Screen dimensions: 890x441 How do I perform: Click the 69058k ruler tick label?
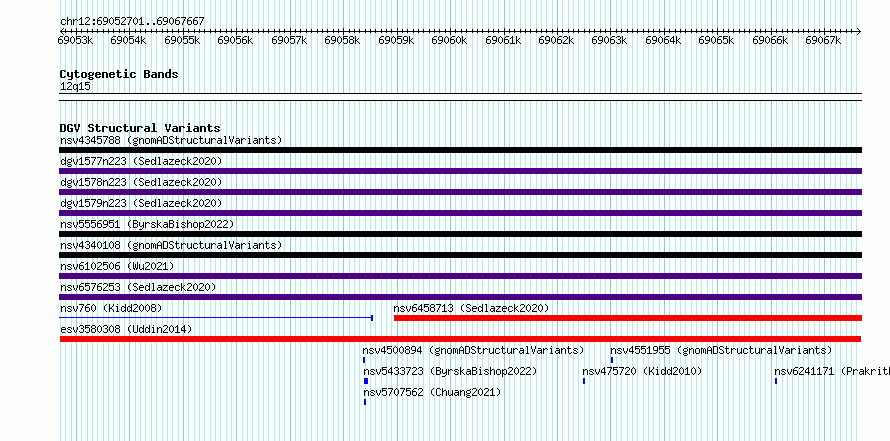click(x=342, y=40)
